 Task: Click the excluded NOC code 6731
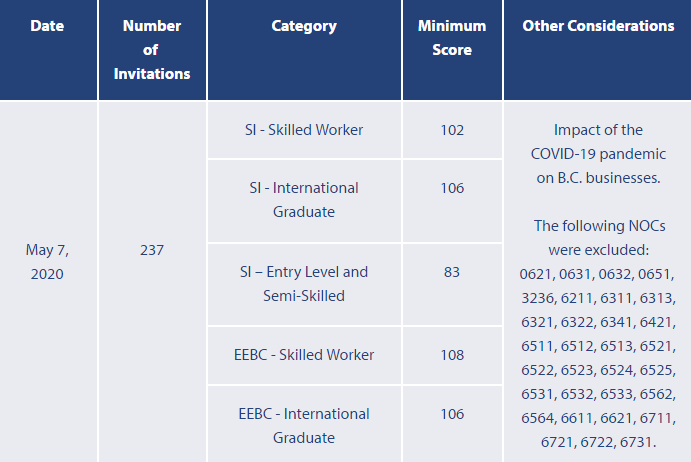[x=638, y=442]
